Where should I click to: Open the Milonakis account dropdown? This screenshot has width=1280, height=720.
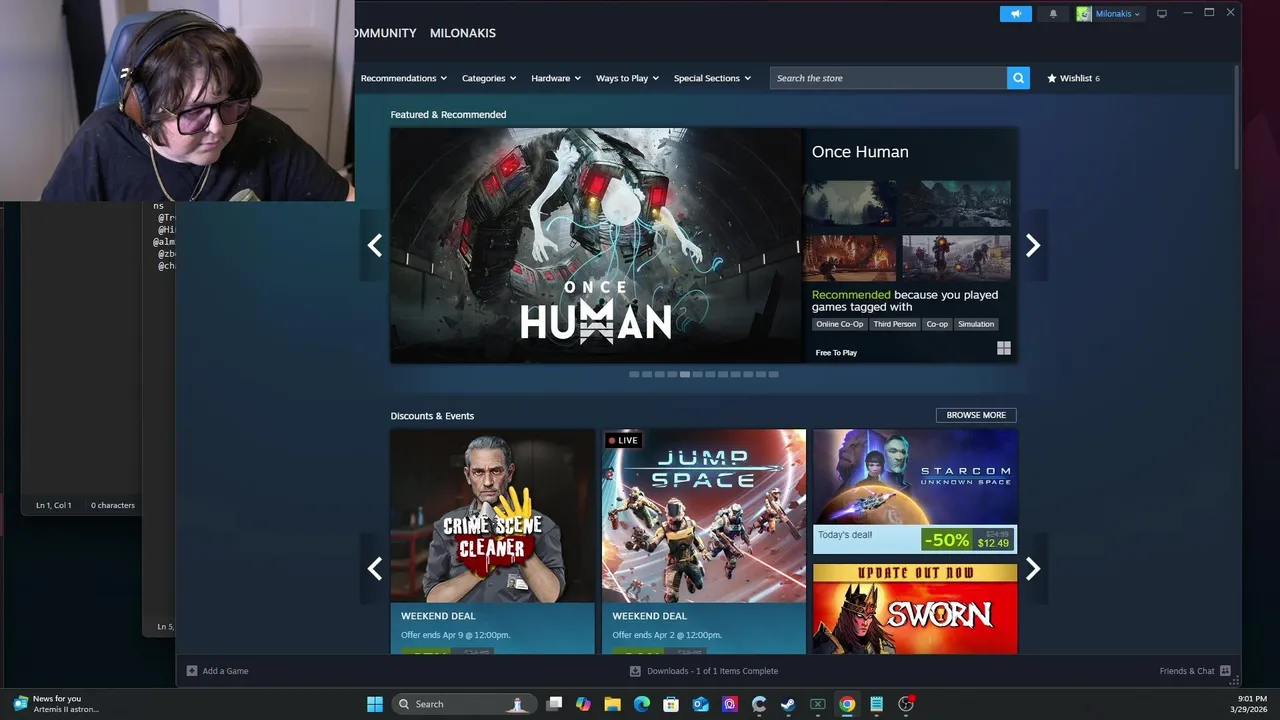point(1110,14)
